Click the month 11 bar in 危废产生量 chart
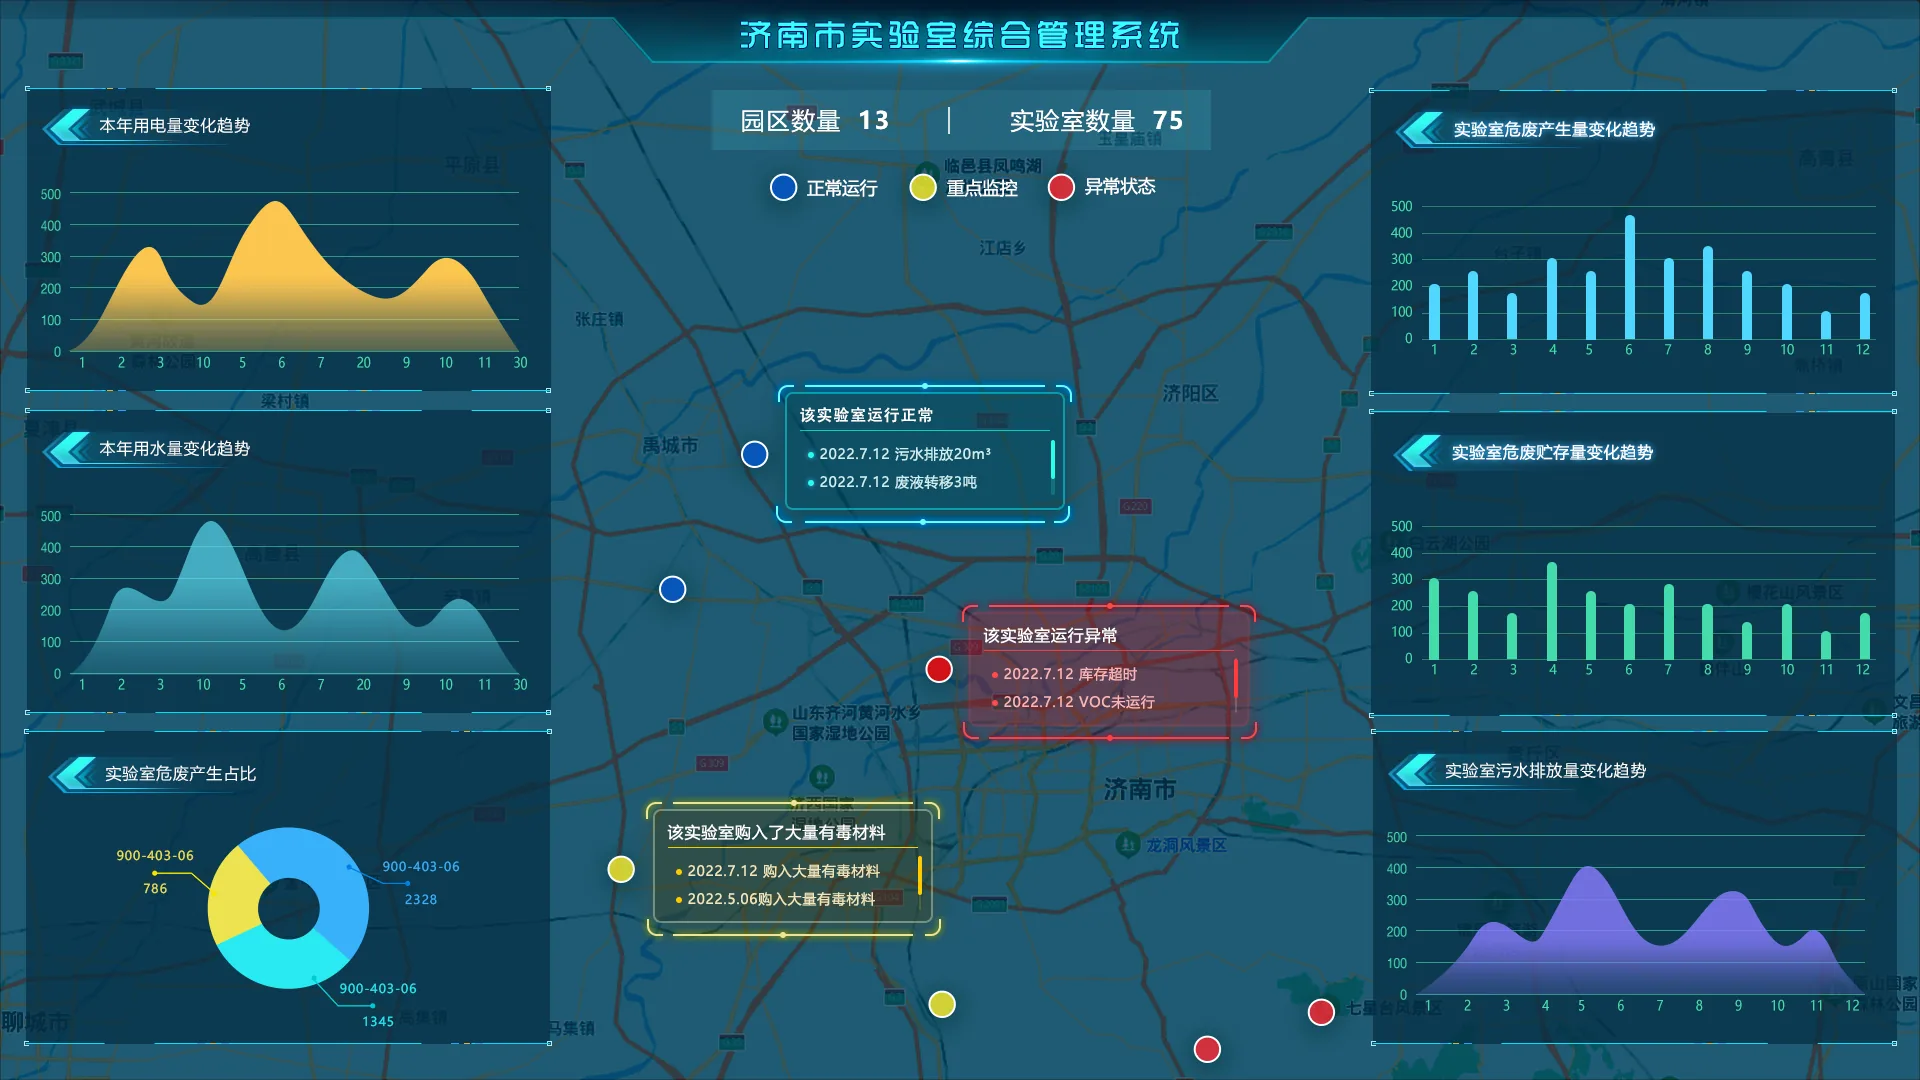The image size is (1920, 1080). coord(1826,325)
